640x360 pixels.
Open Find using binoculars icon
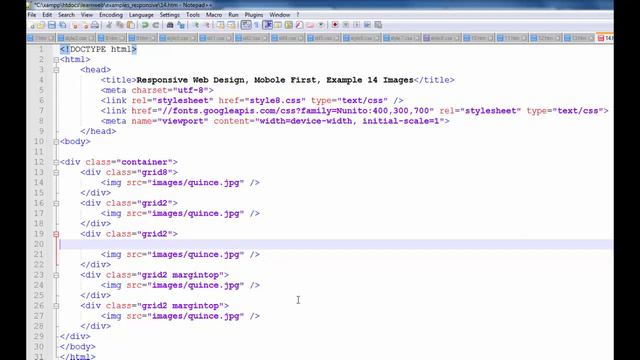coord(170,25)
